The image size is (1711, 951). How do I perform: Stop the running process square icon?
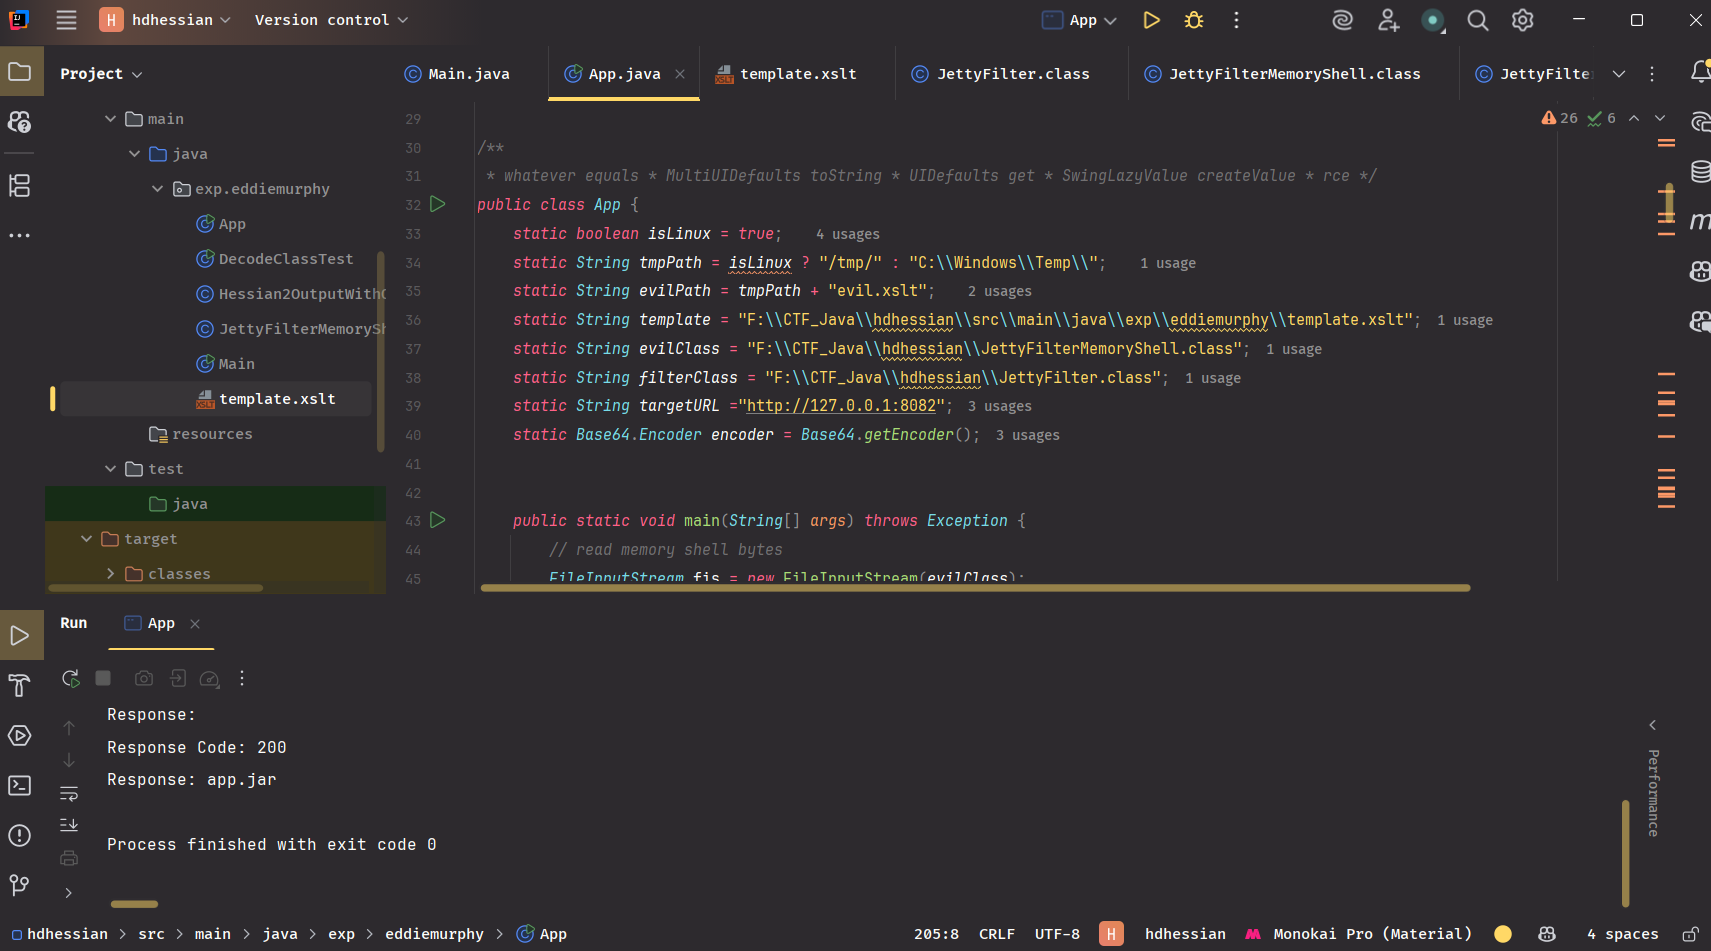103,679
